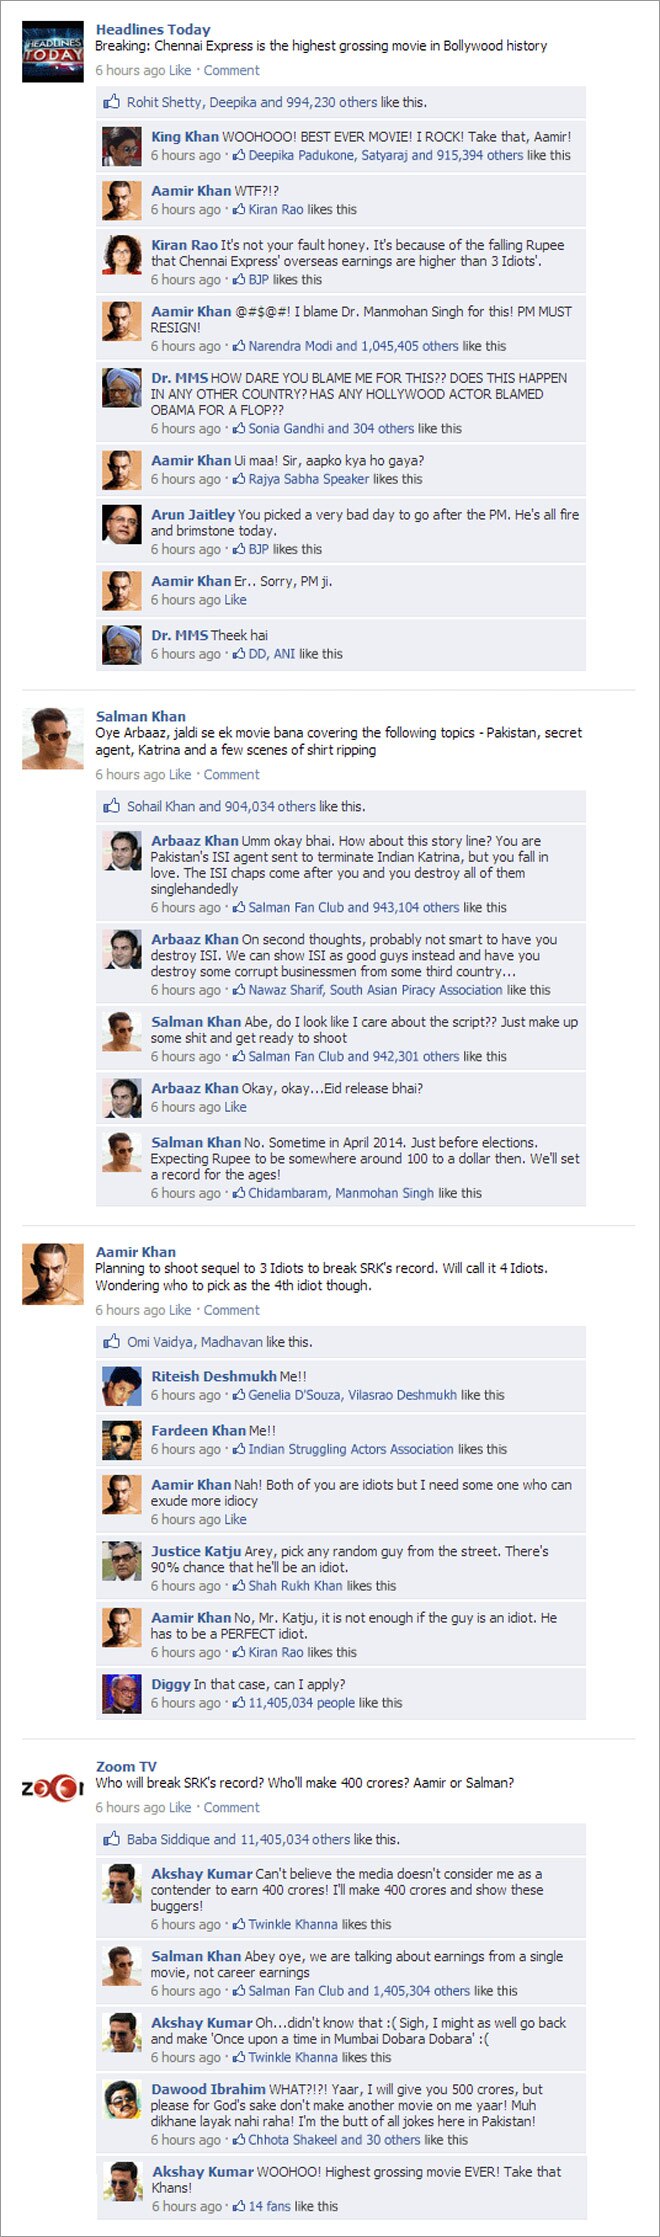Image resolution: width=660 pixels, height=2237 pixels.
Task: Click the Headlines Today logo thumbnail
Action: [x=53, y=51]
